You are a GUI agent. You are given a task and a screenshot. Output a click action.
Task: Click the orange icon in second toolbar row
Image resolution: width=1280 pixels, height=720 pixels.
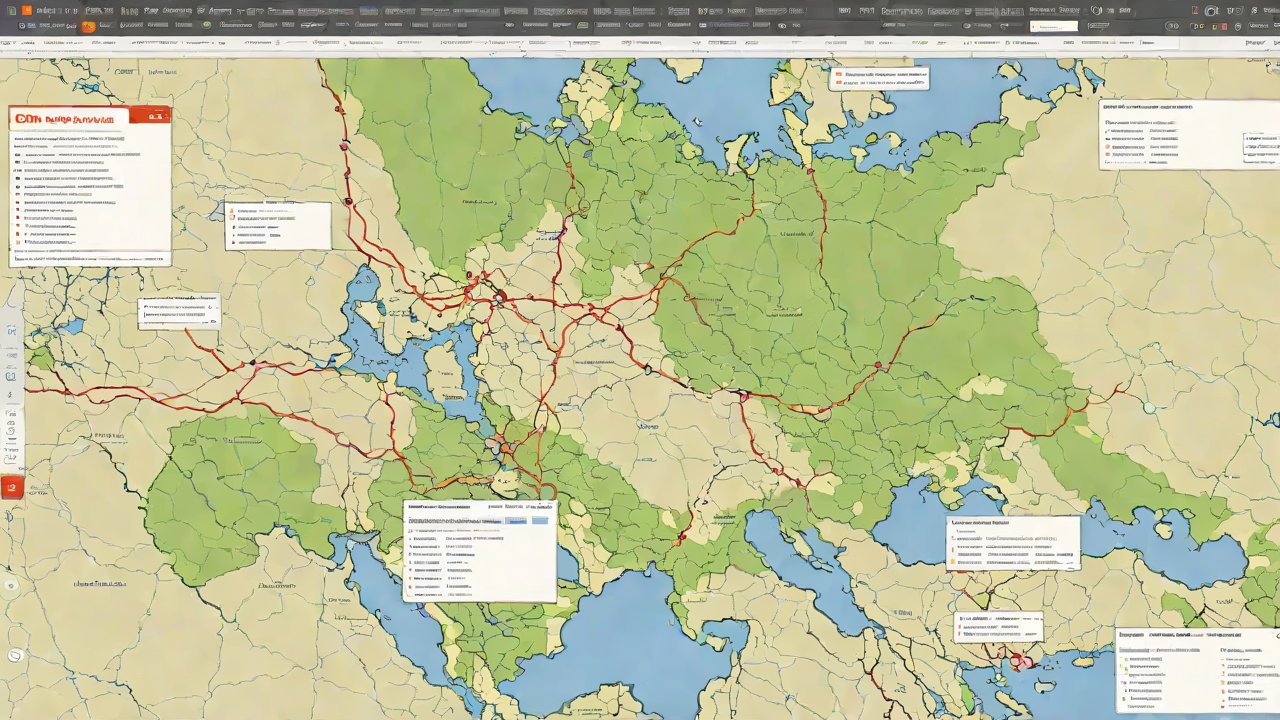tap(88, 26)
